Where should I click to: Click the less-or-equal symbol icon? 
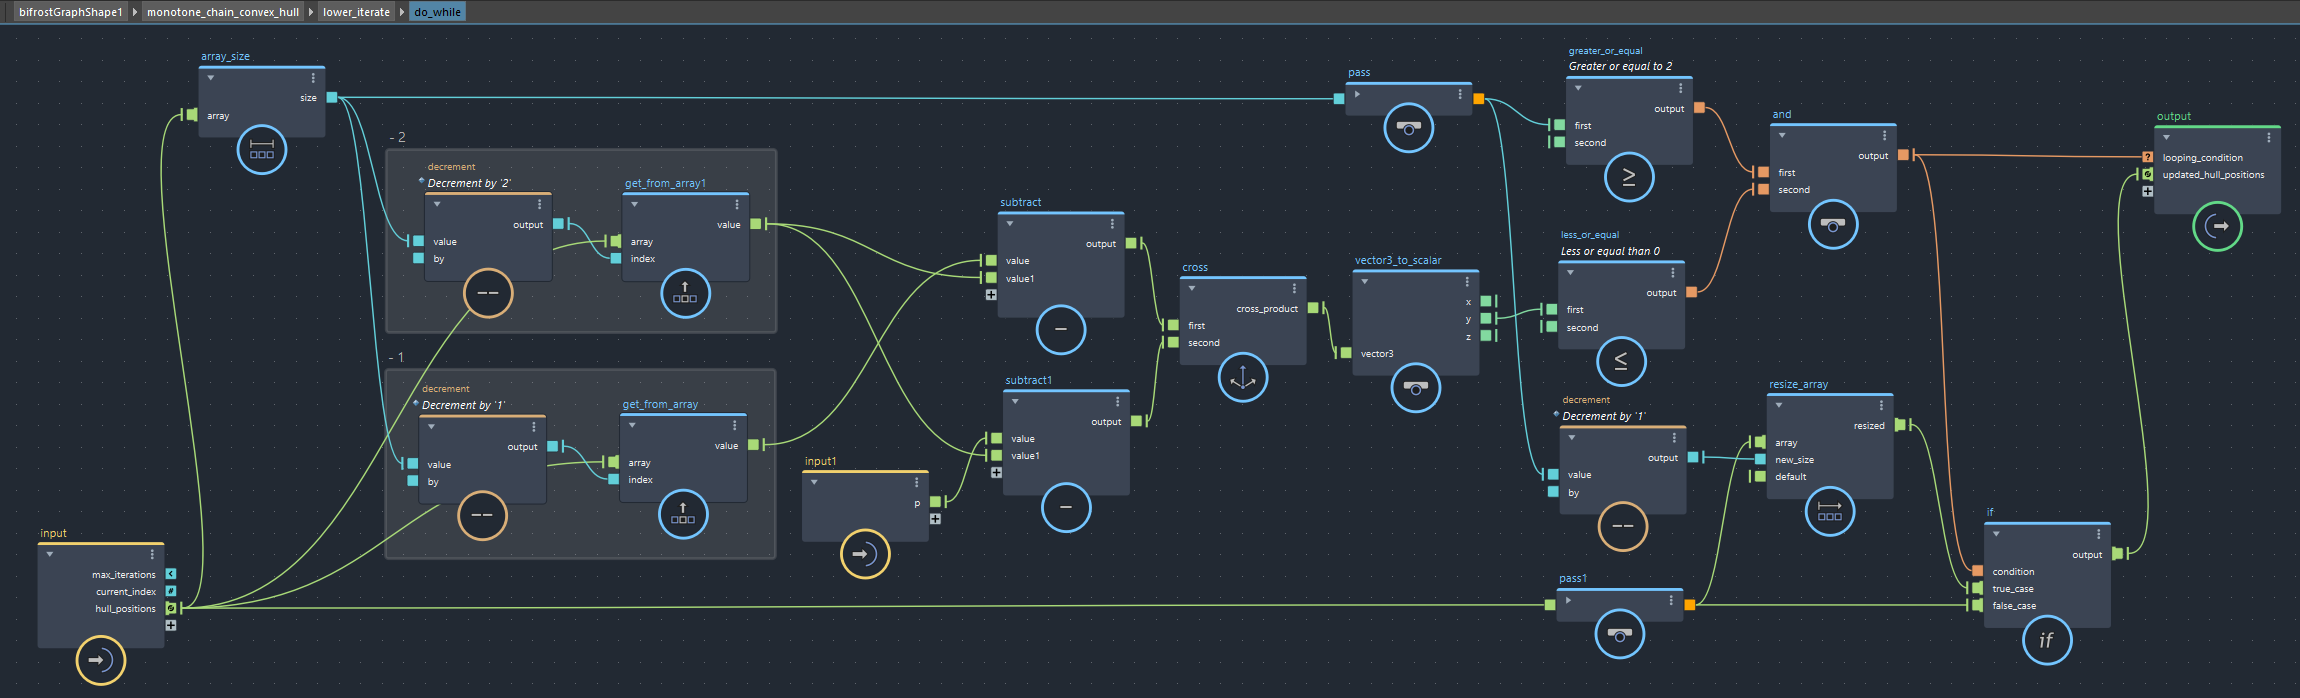(x=1621, y=361)
